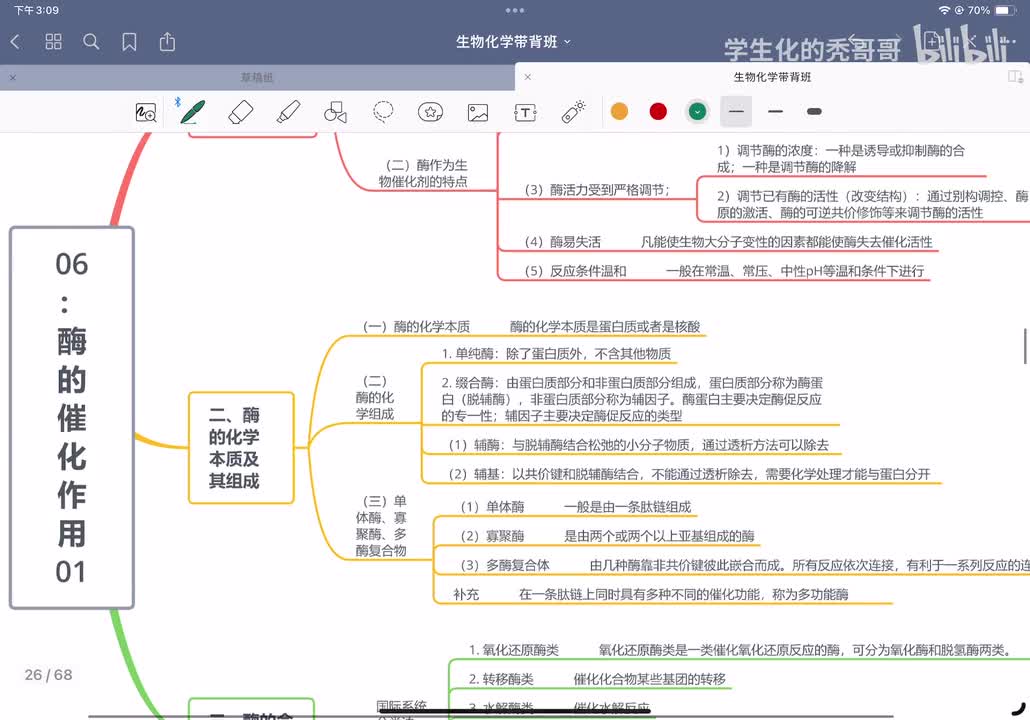Click the (5) 反应条件温和 item
1030x720 pixels.
tap(575, 271)
